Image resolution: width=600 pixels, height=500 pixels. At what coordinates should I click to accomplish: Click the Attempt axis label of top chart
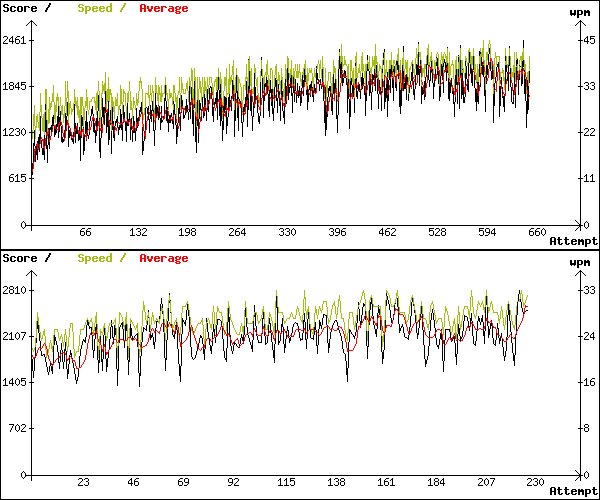574,241
